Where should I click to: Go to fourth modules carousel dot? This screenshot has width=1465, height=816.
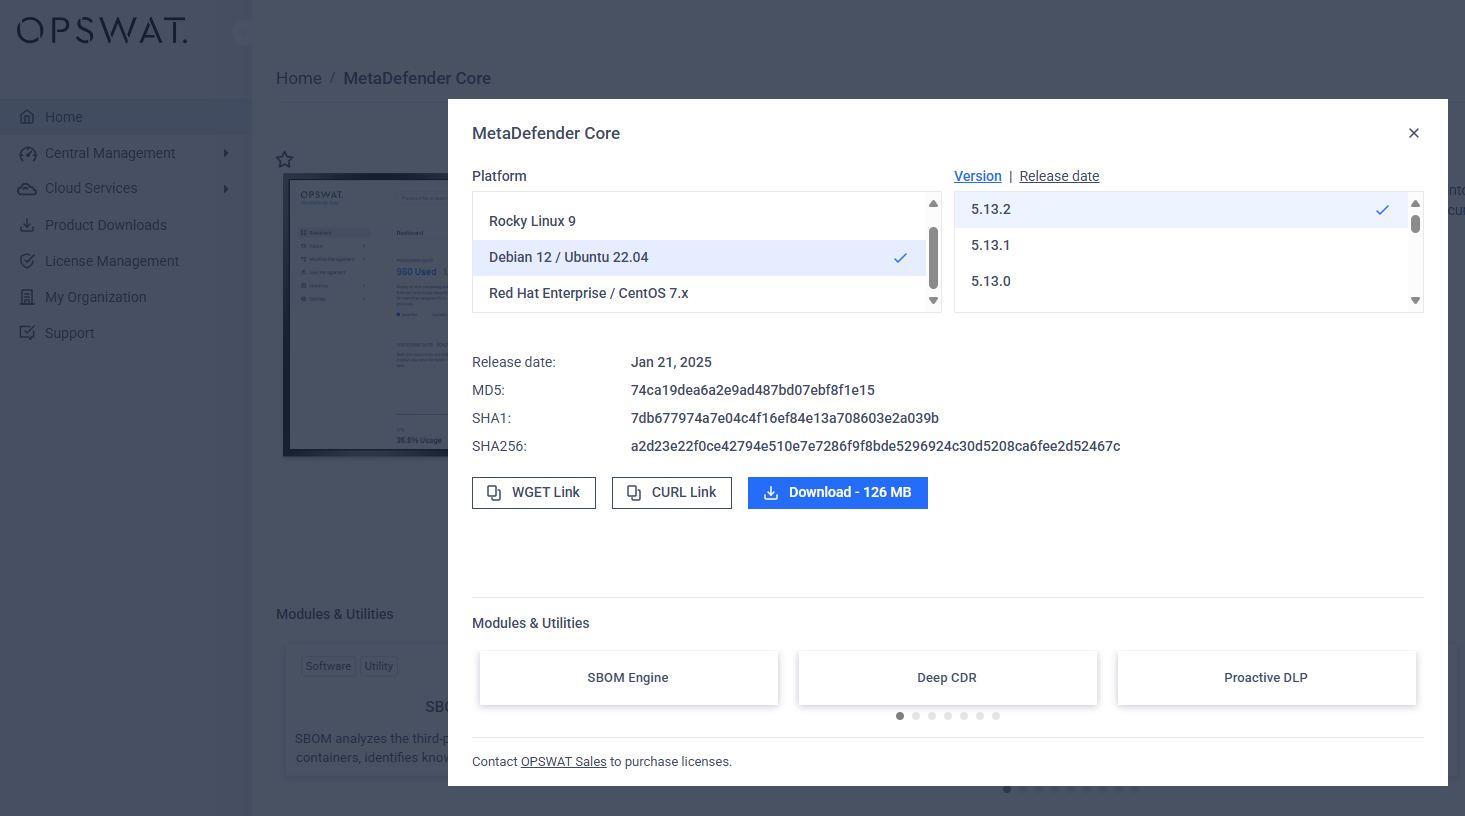tap(948, 716)
